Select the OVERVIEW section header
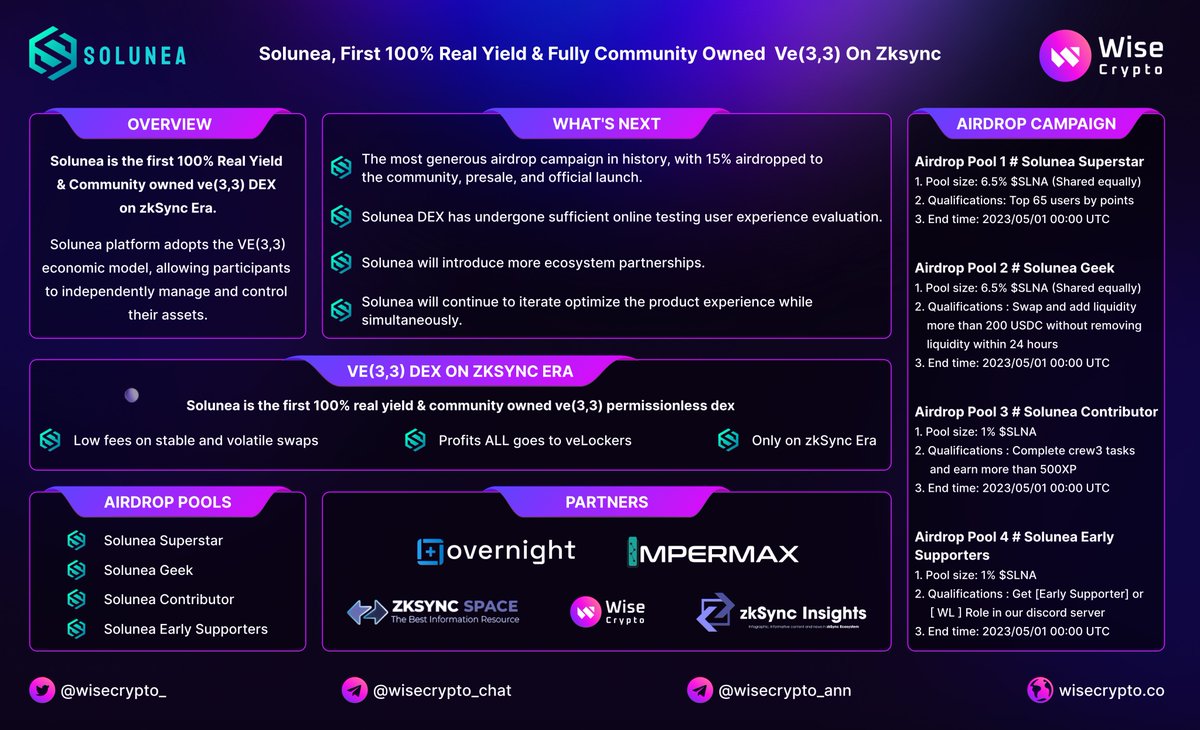The width and height of the screenshot is (1200, 730). click(x=169, y=124)
